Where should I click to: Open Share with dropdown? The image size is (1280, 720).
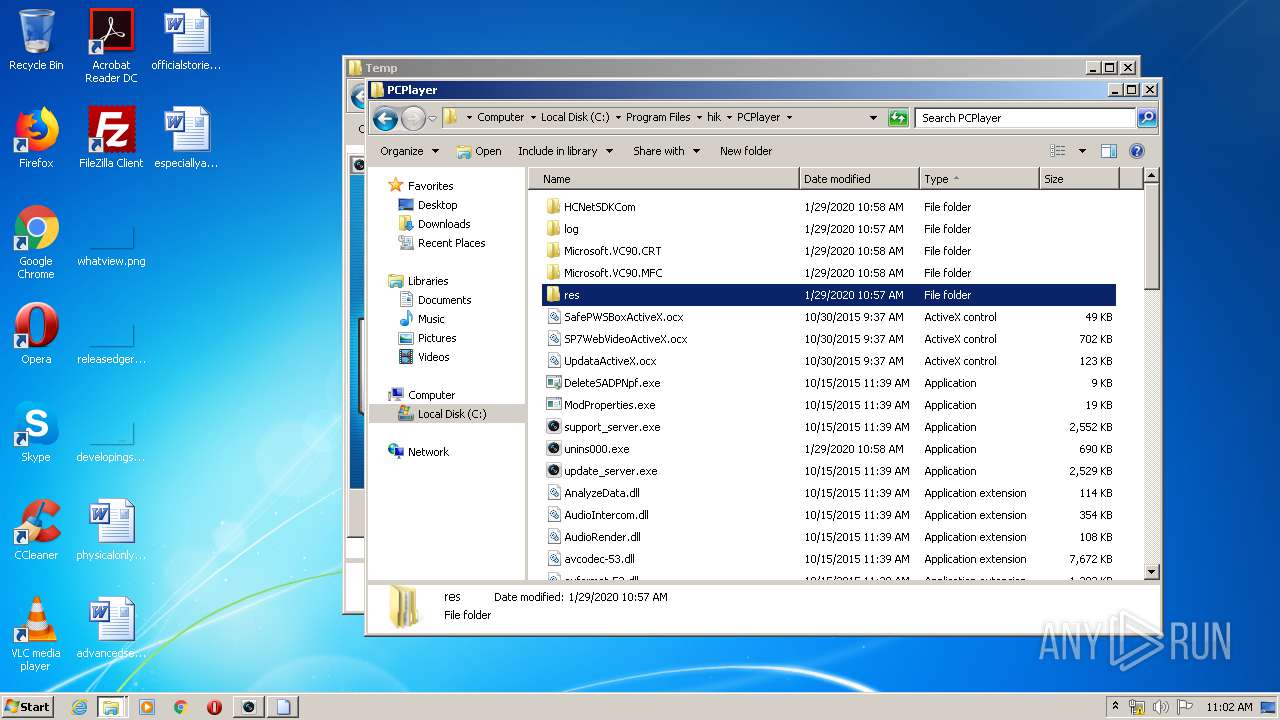tap(666, 151)
